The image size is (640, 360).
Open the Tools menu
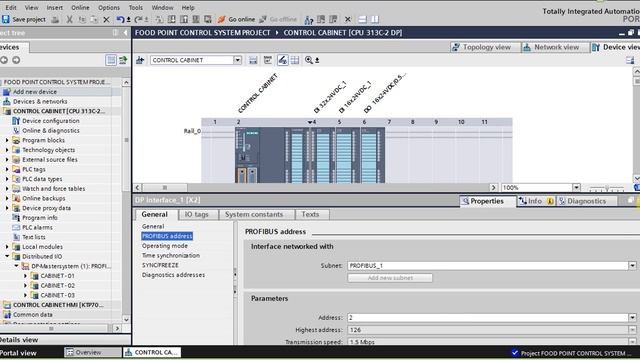click(136, 7)
